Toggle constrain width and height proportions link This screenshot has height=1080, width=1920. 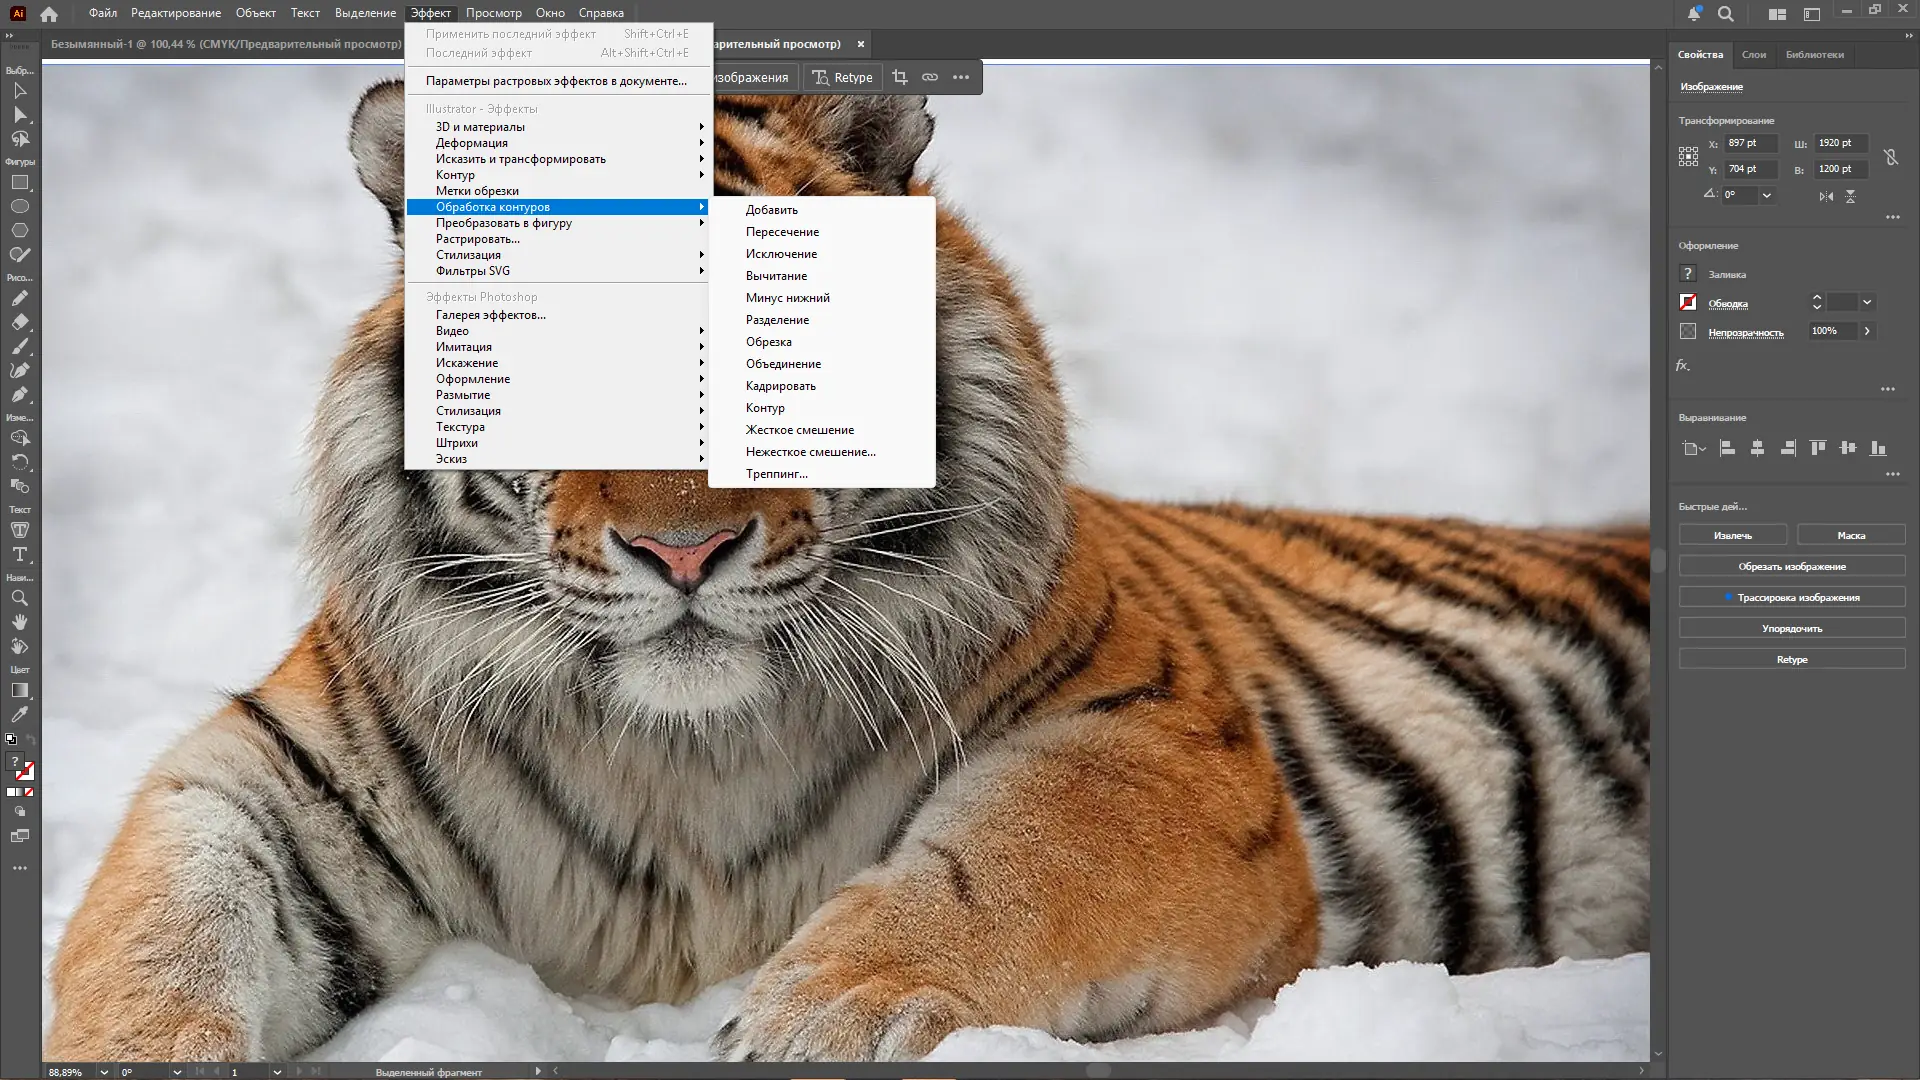1890,157
